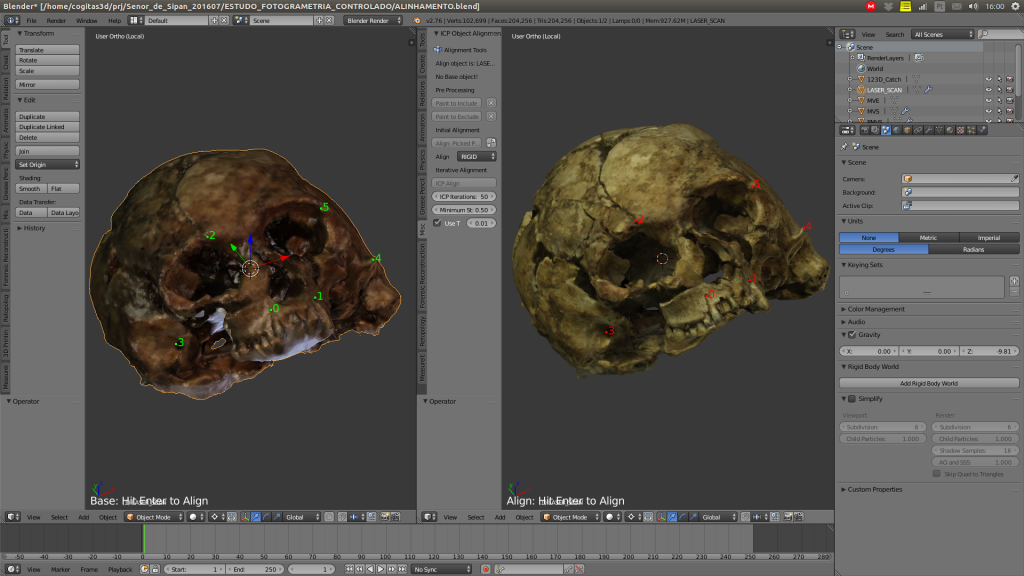Toggle visibility of the MVS object
Image resolution: width=1024 pixels, height=576 pixels.
click(x=988, y=111)
